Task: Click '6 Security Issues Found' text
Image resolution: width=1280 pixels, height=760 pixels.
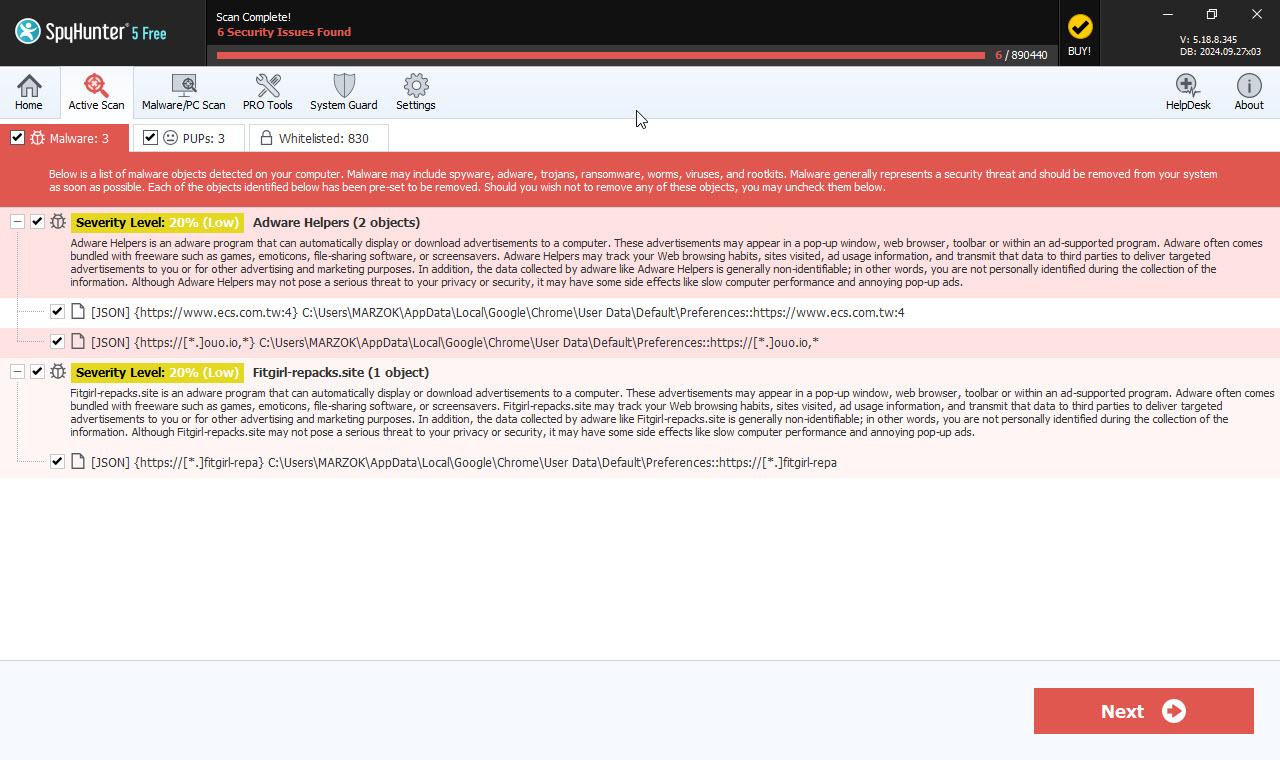Action: tap(284, 32)
